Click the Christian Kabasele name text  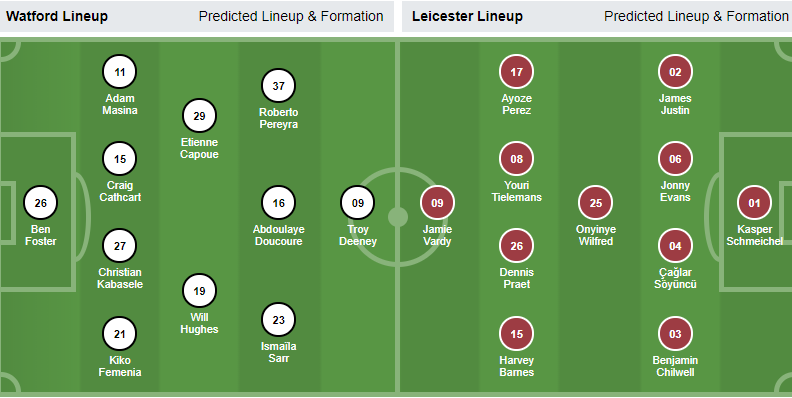pyautogui.click(x=120, y=278)
